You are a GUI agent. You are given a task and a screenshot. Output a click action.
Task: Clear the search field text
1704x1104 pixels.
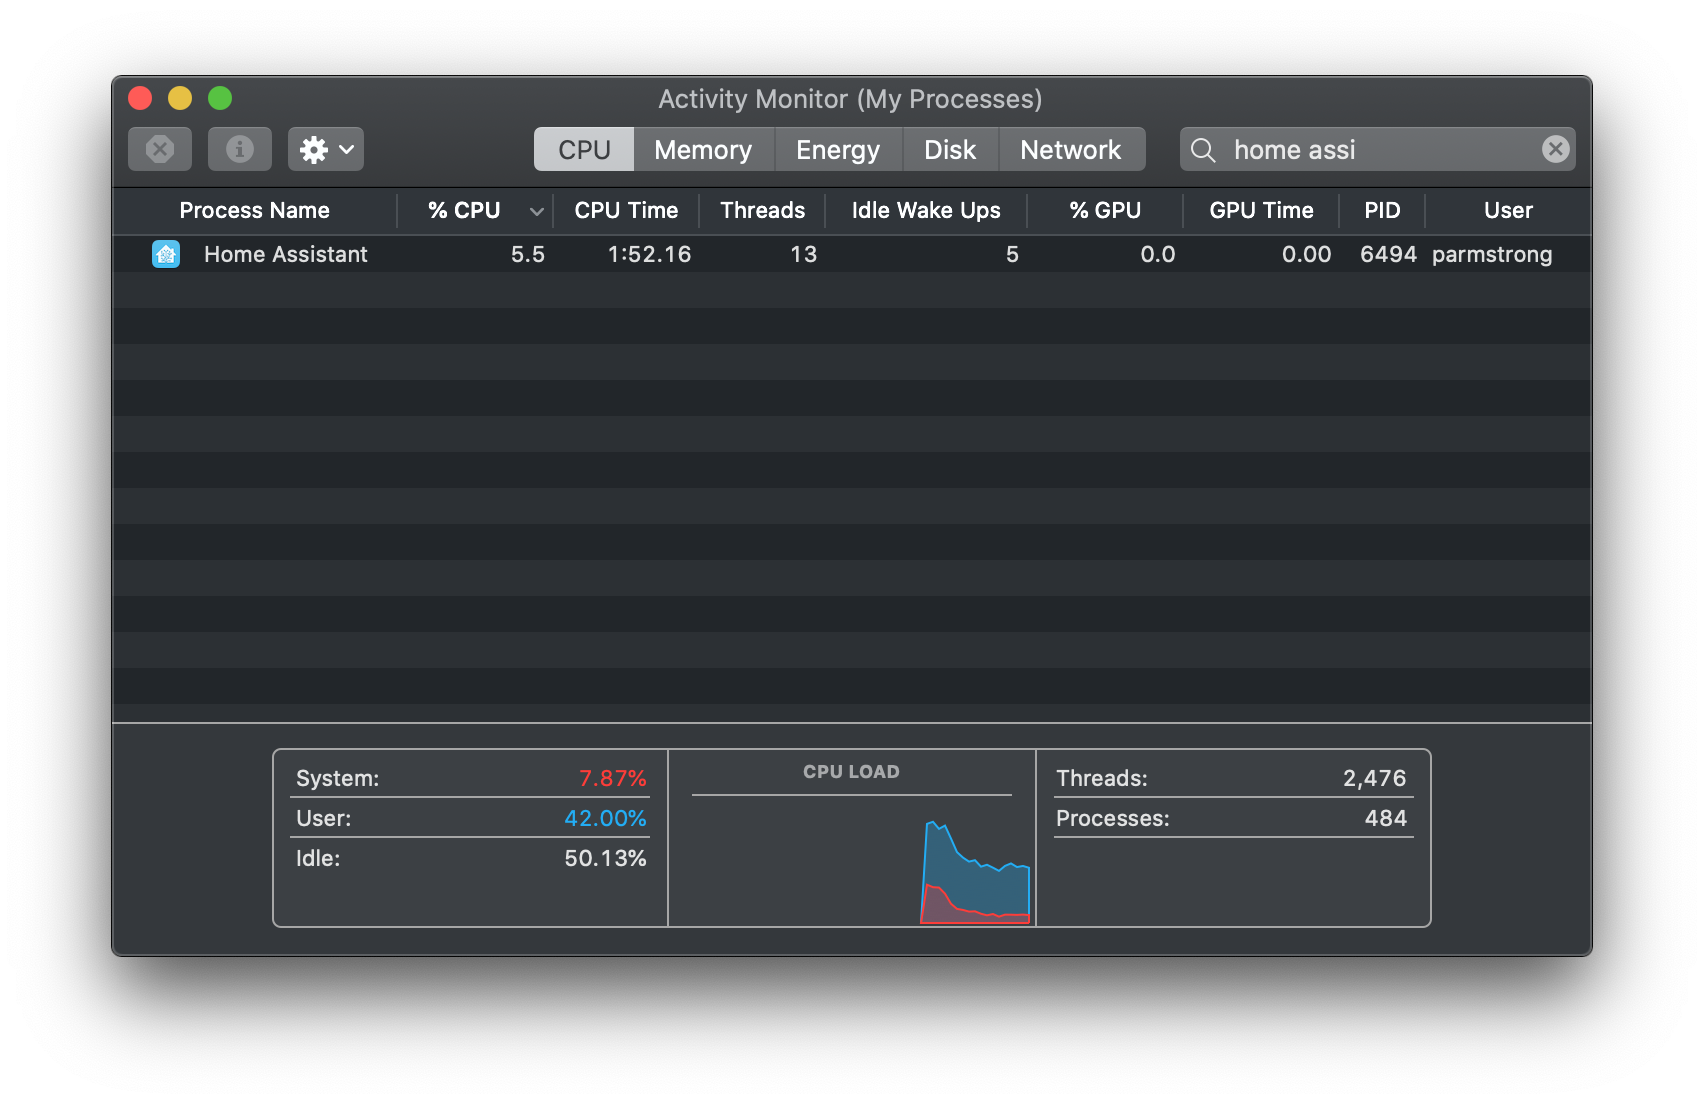(1555, 149)
